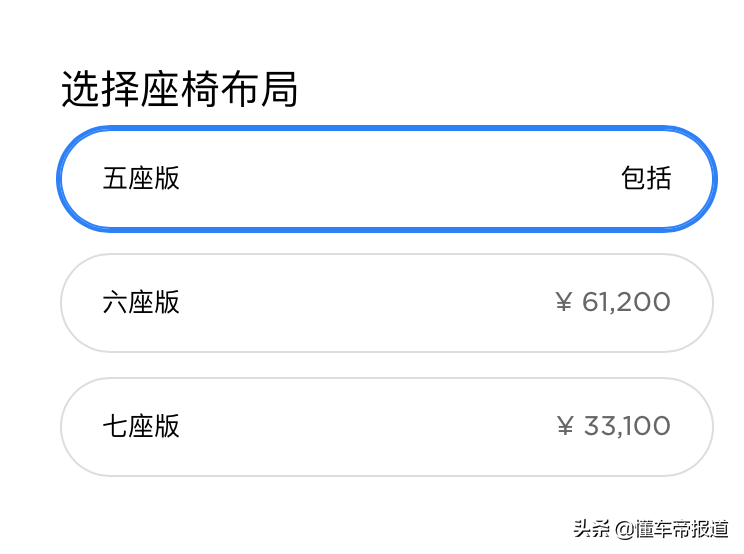Click the @ symbol in the watermark
The height and width of the screenshot is (554, 744).
pyautogui.click(x=624, y=529)
